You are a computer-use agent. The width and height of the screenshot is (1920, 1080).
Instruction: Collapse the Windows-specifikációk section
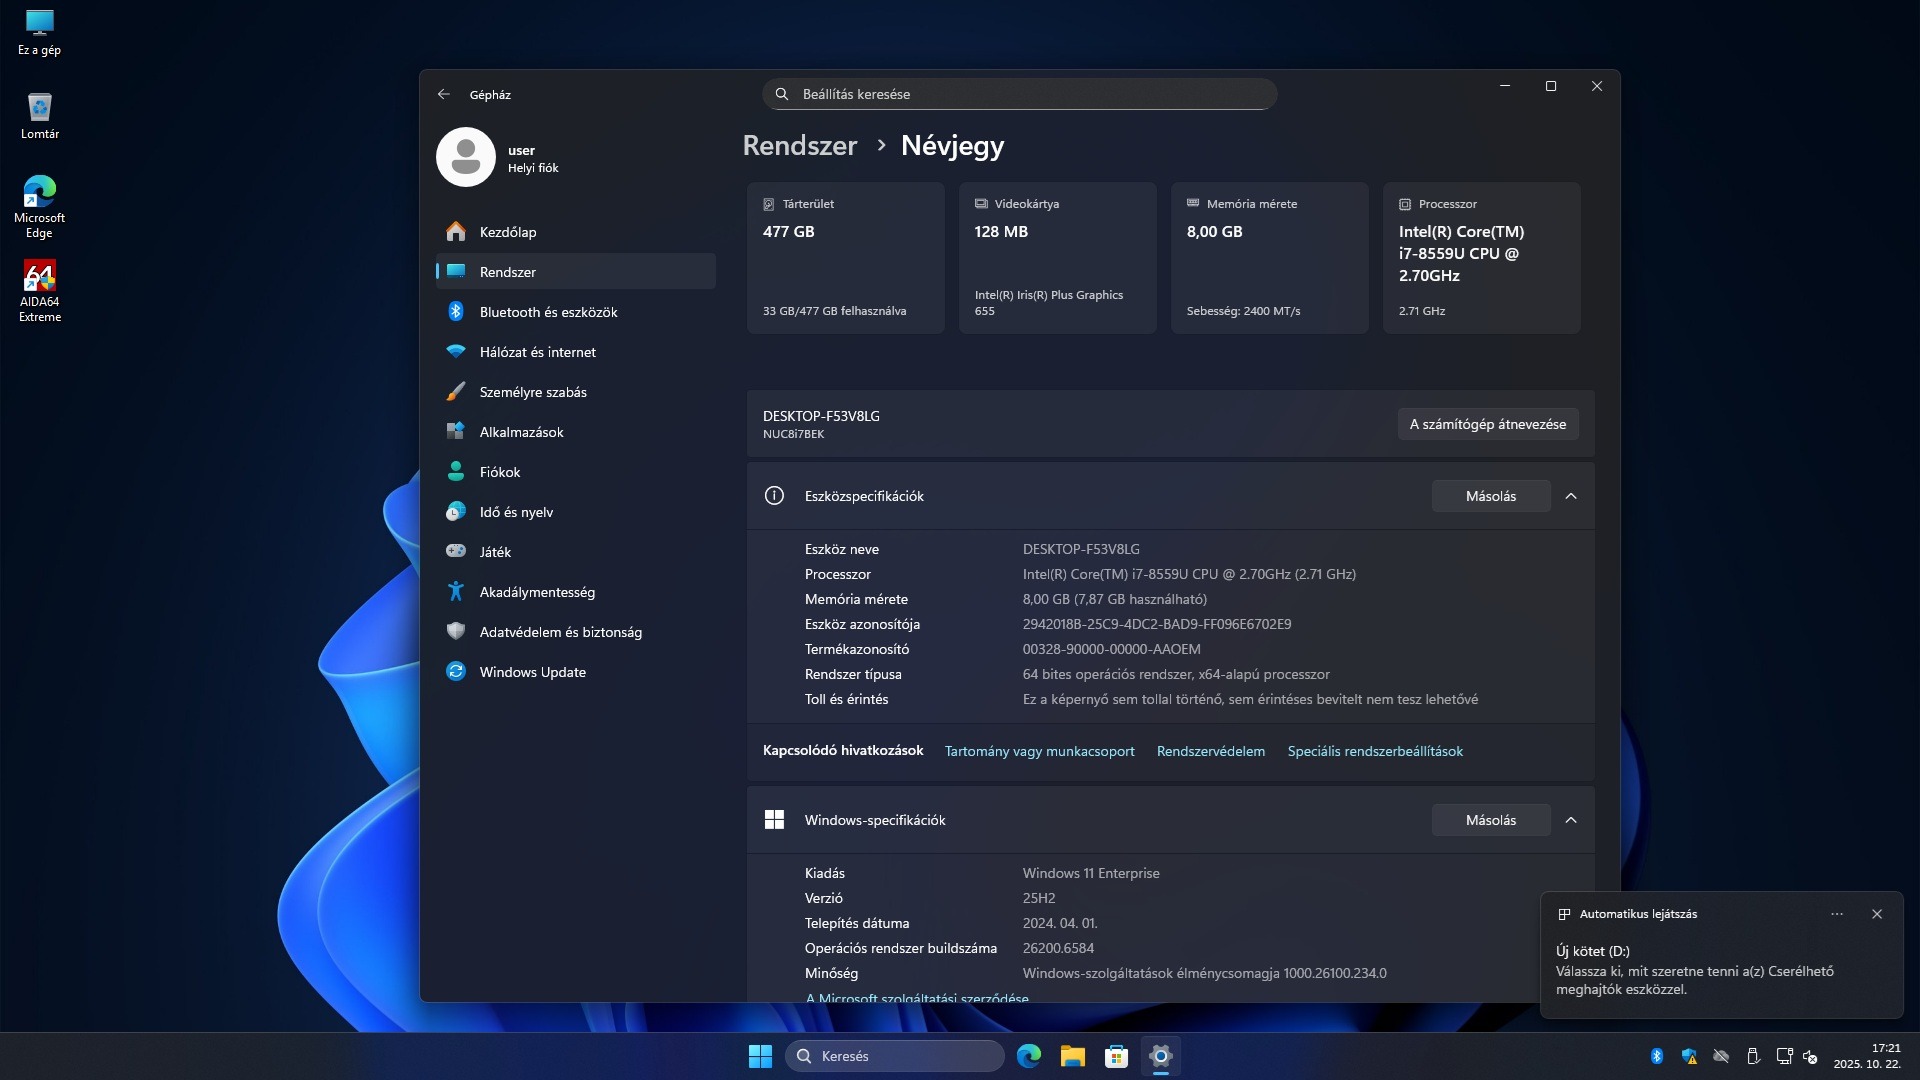click(x=1571, y=820)
